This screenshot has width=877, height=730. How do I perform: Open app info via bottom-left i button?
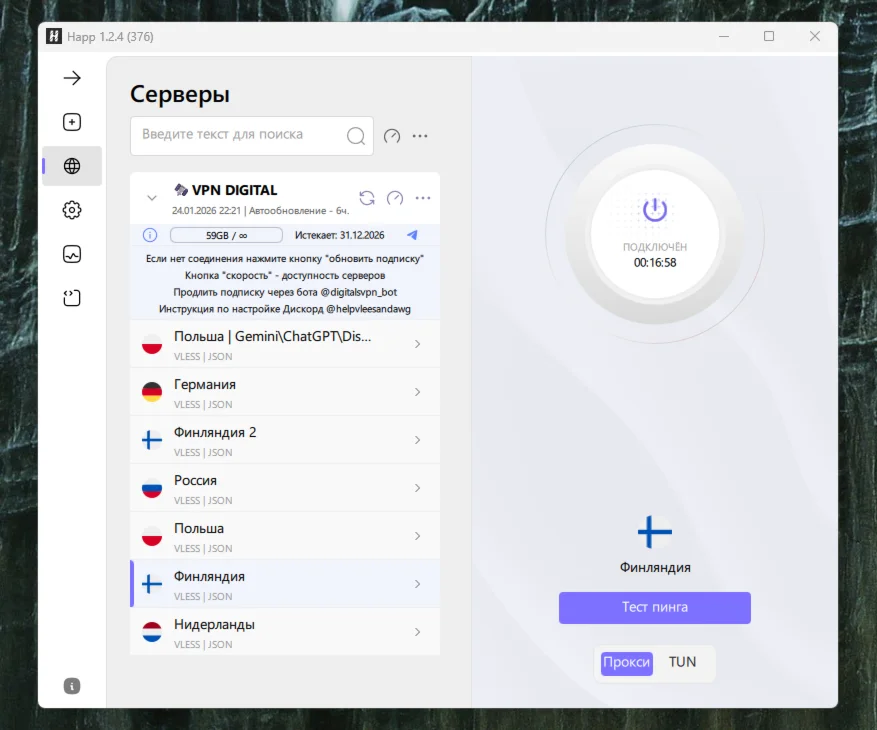(x=71, y=686)
